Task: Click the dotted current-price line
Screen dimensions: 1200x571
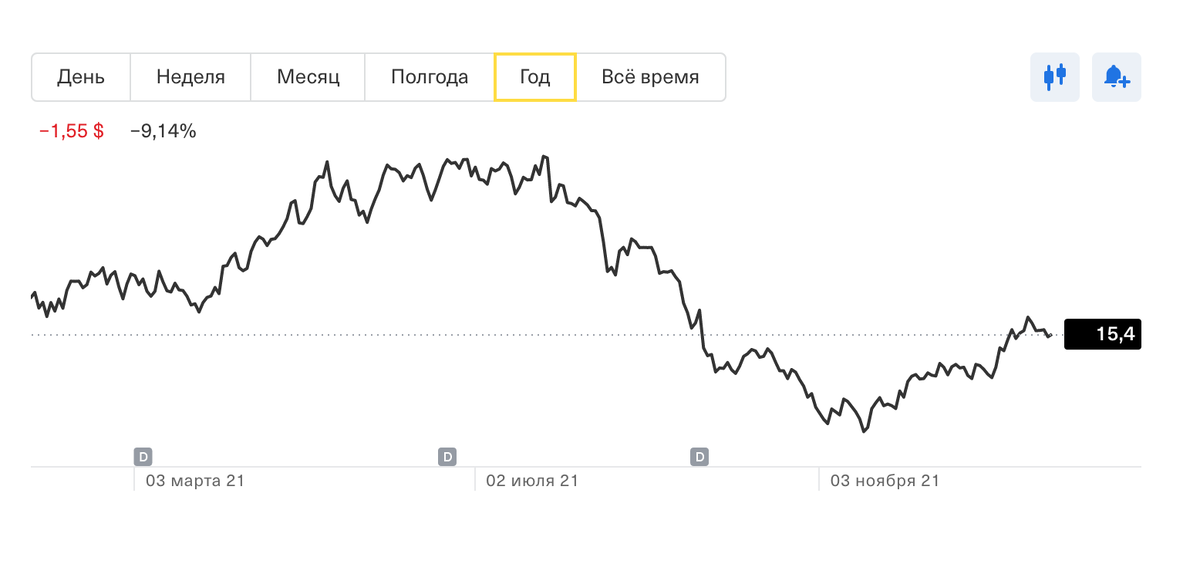Action: pyautogui.click(x=400, y=334)
